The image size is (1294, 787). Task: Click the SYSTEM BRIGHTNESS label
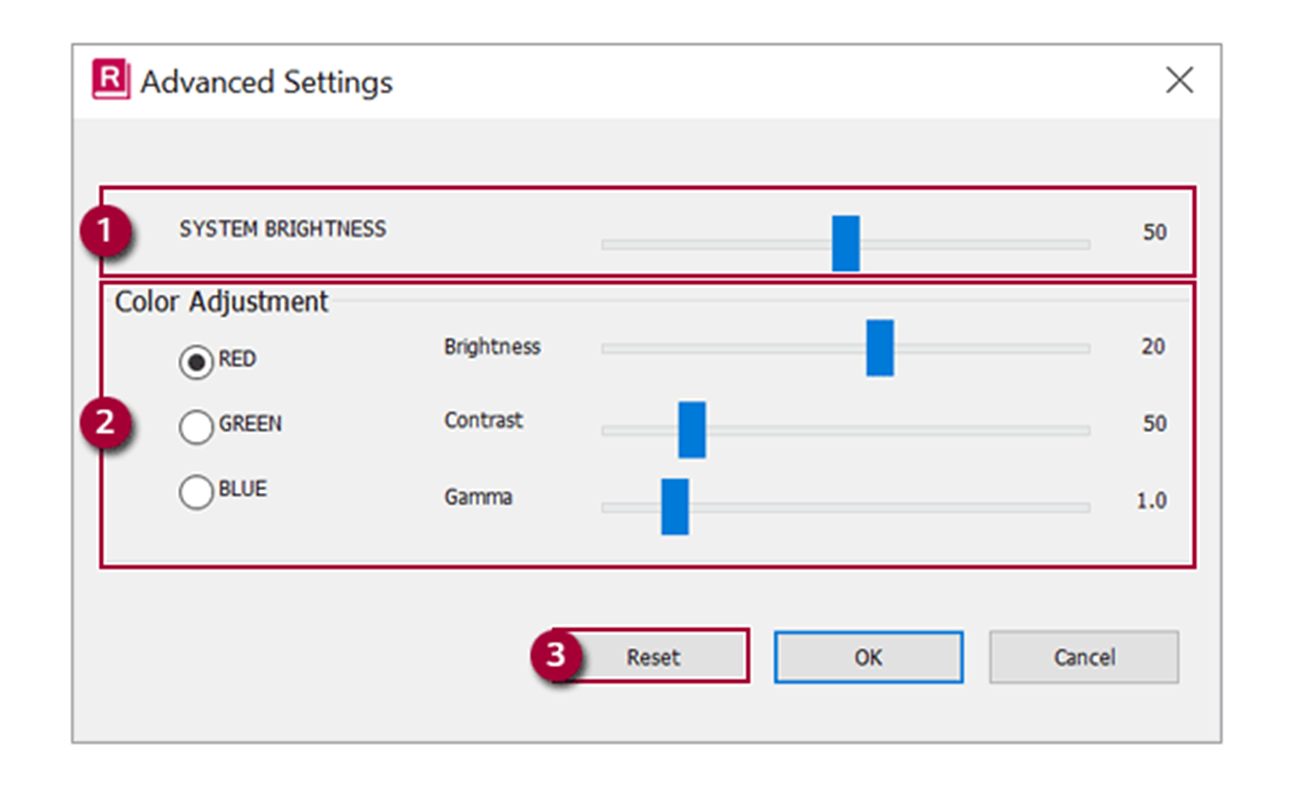point(281,229)
